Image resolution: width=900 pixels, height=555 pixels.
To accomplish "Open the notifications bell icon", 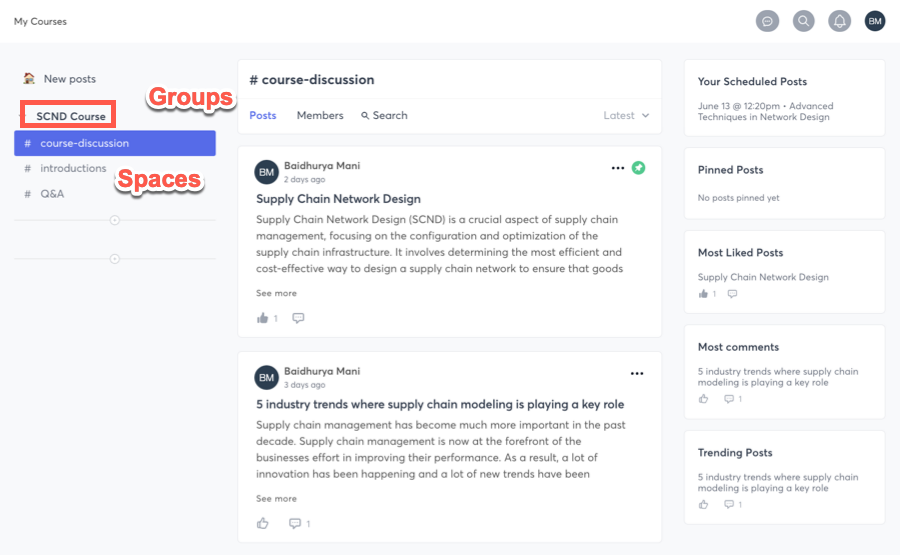I will pos(839,21).
